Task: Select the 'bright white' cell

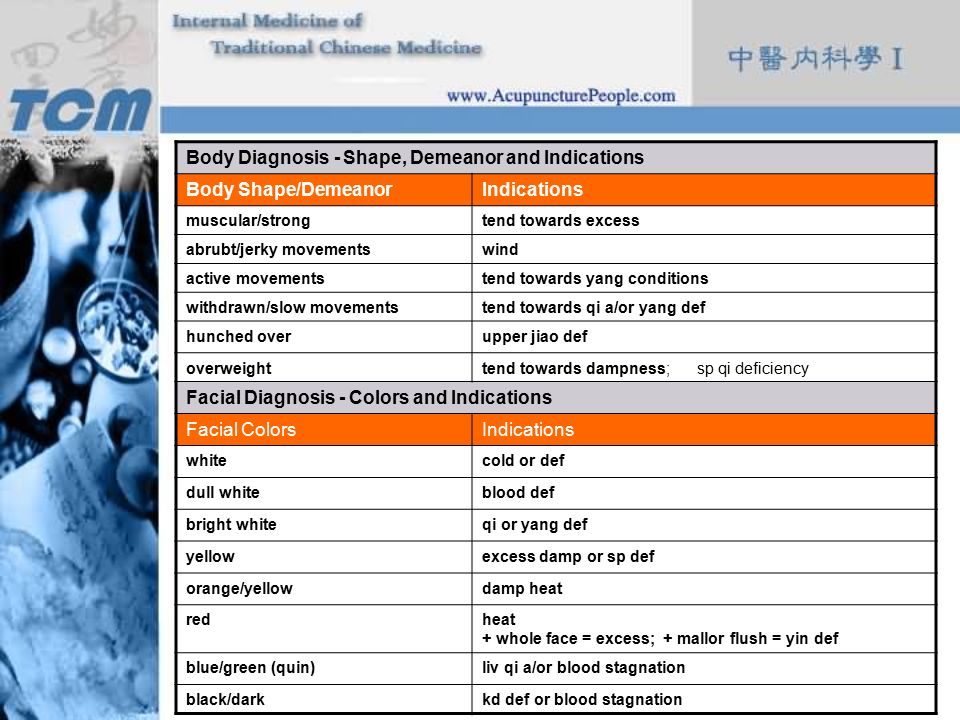Action: (324, 525)
